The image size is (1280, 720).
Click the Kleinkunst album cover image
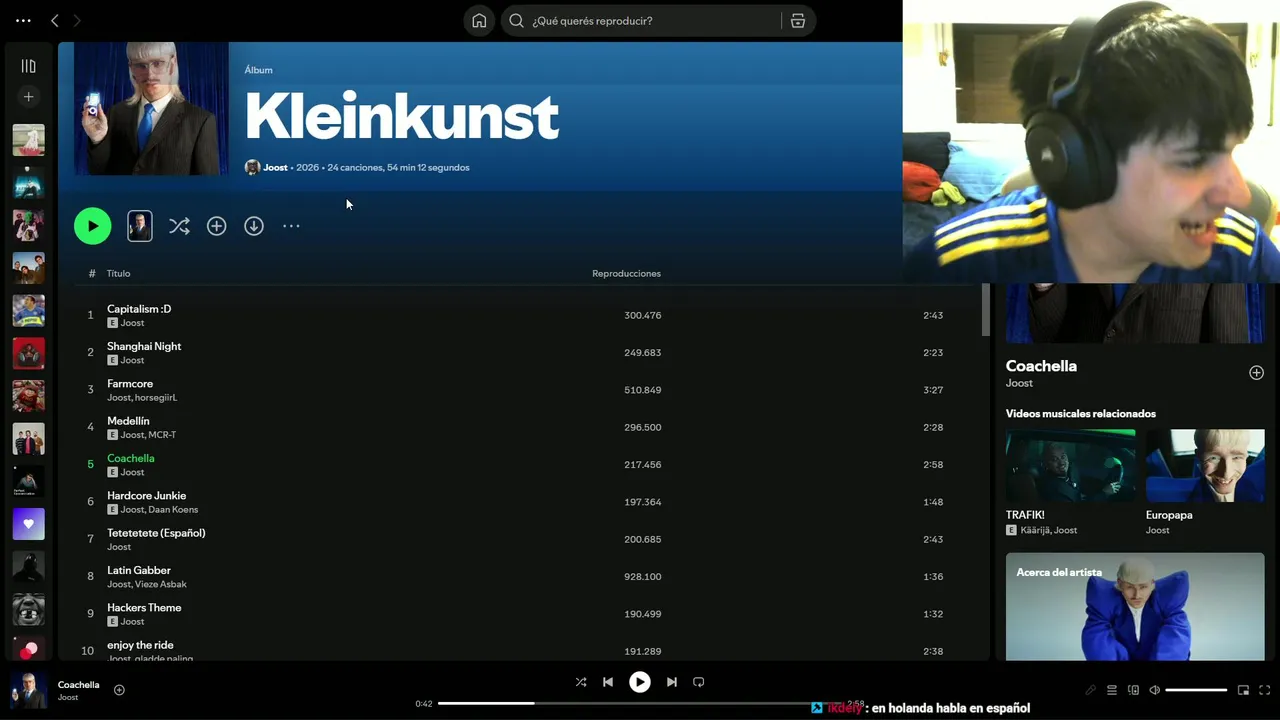click(x=151, y=109)
